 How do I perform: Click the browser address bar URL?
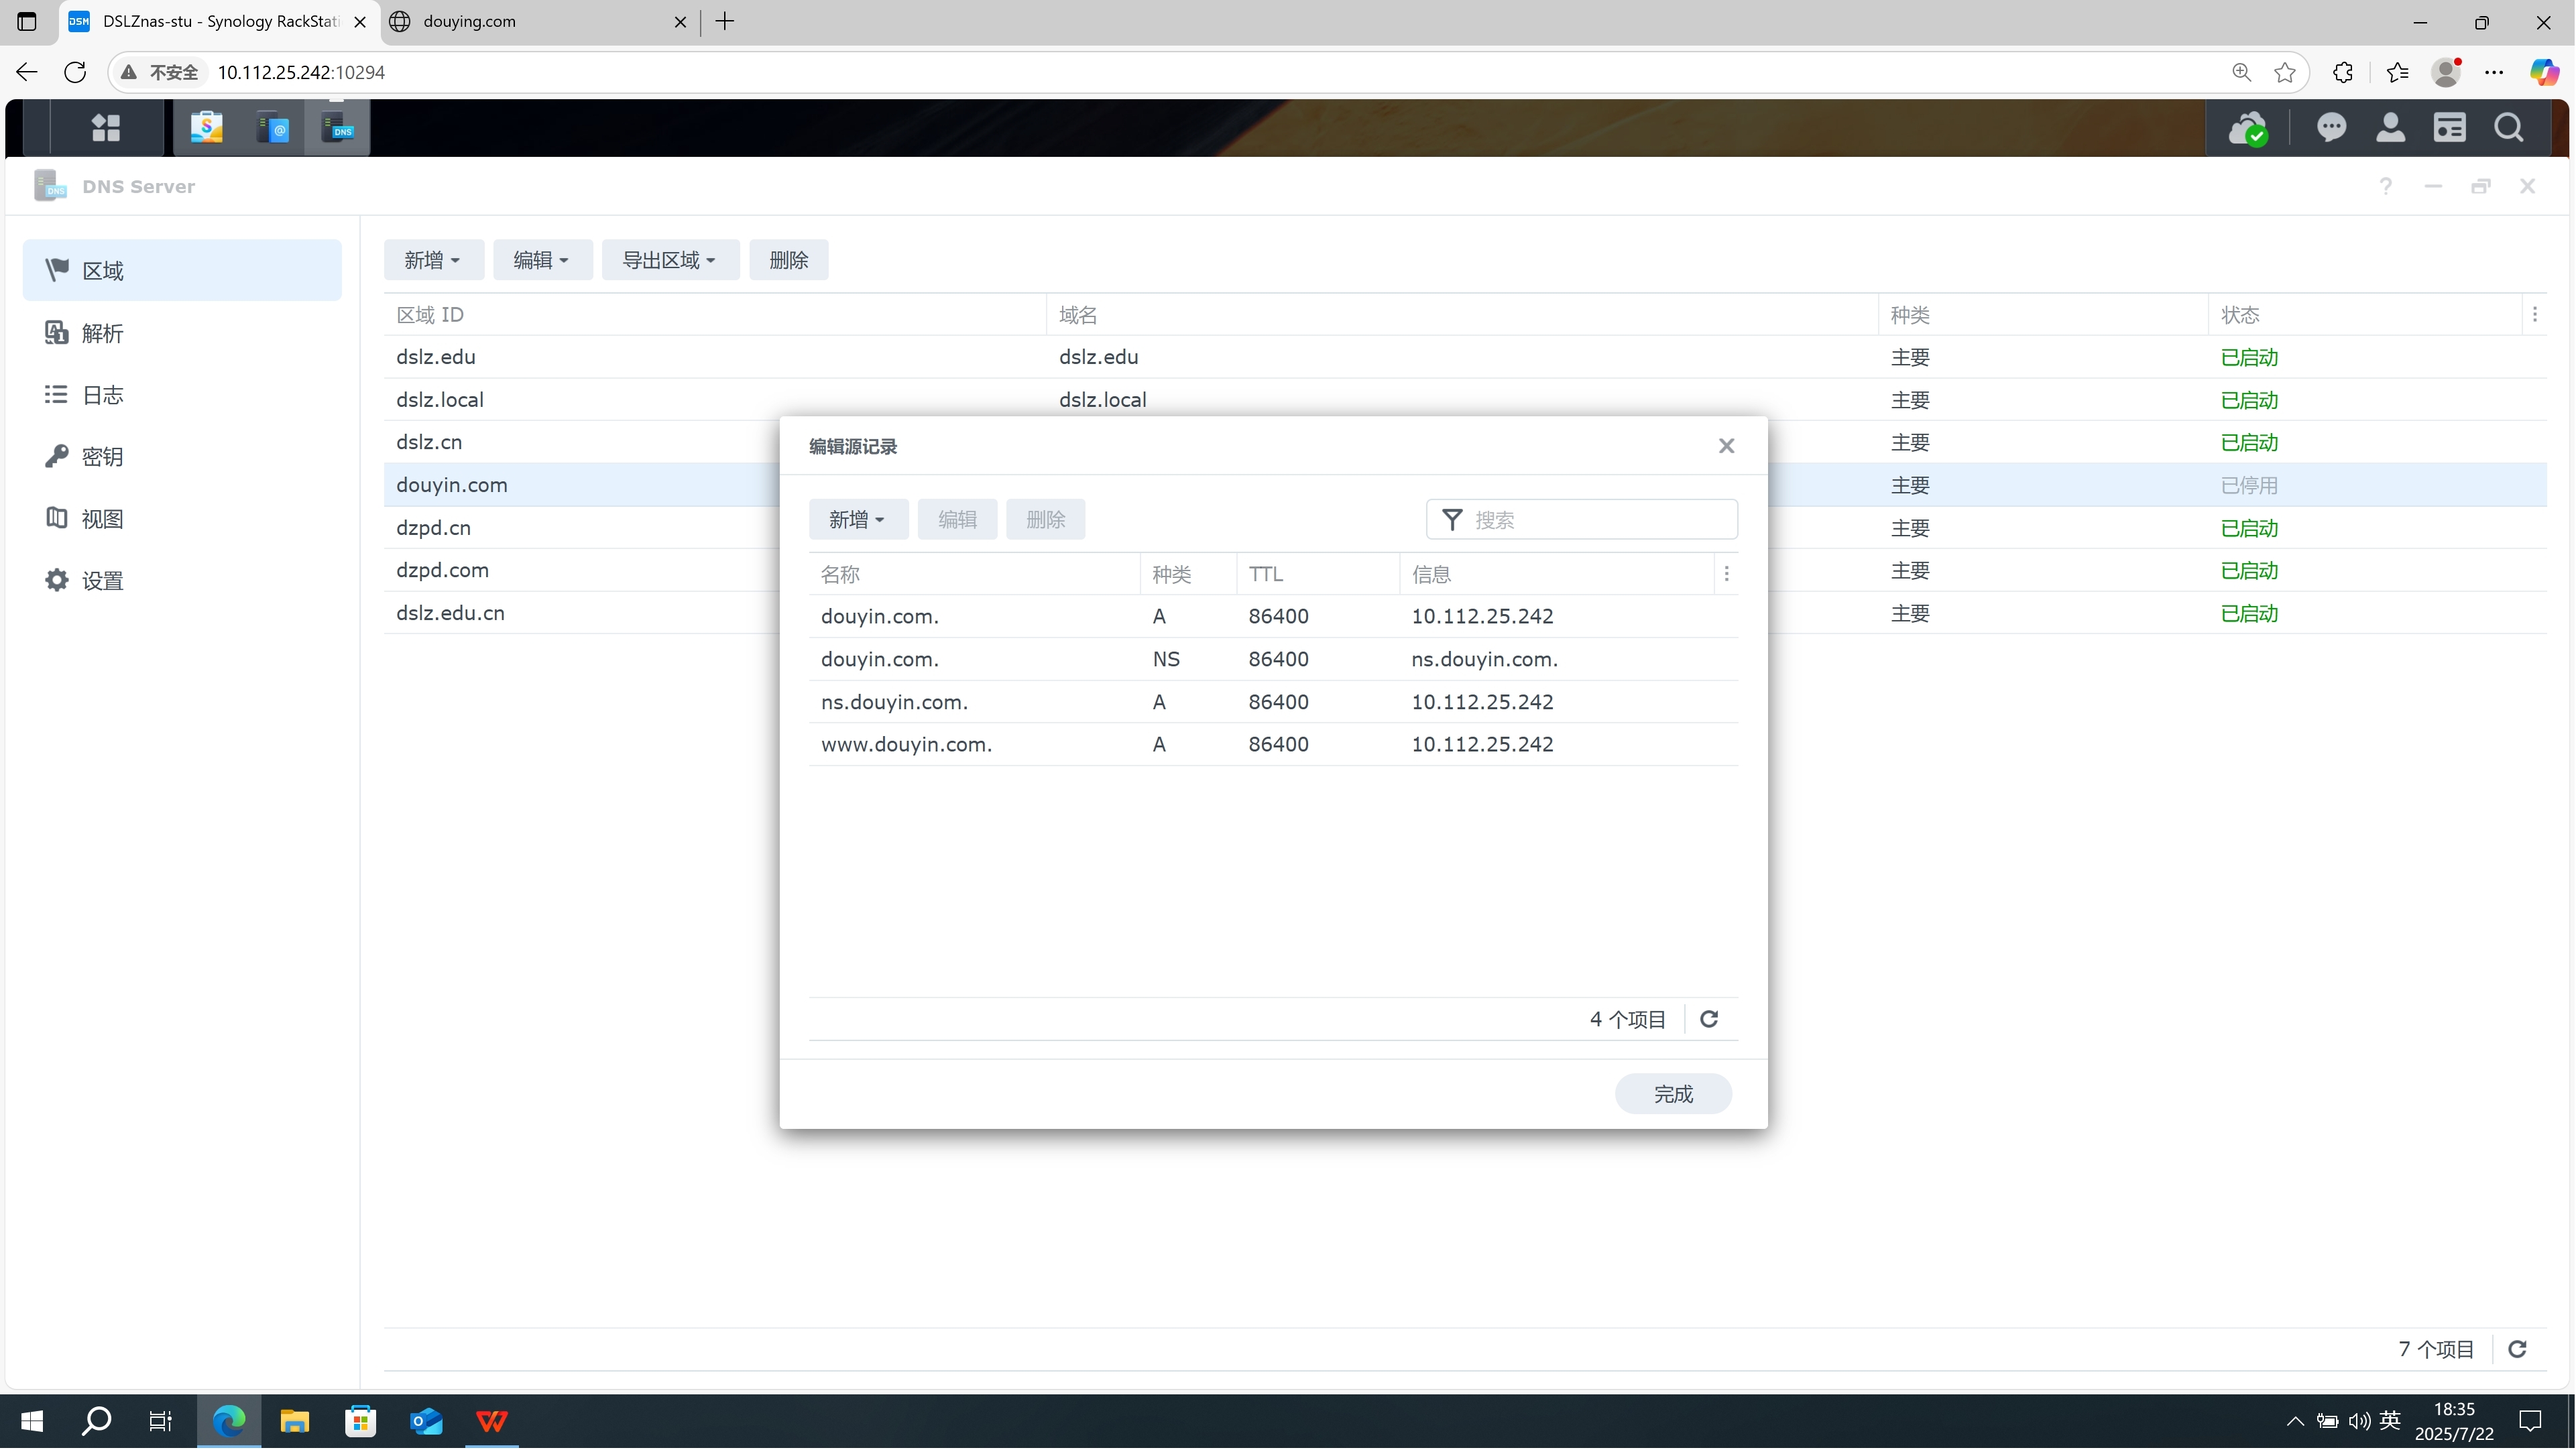click(x=301, y=72)
